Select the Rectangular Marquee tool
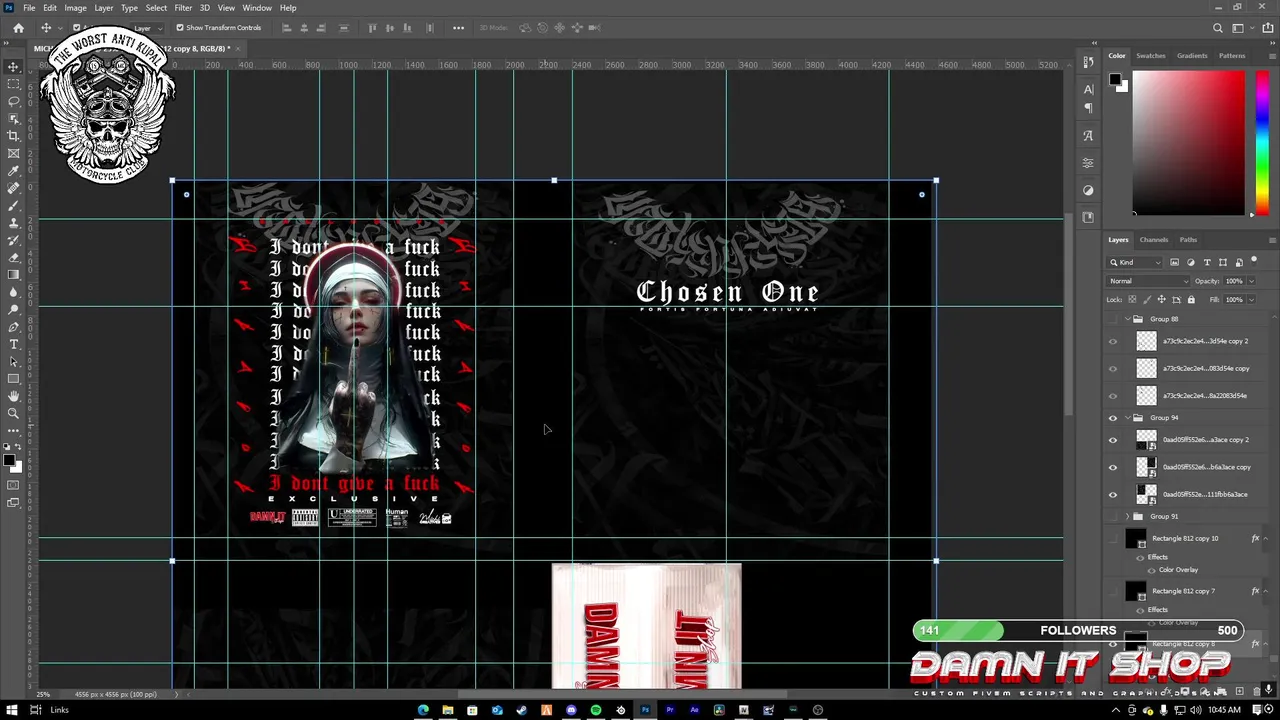 pos(13,84)
